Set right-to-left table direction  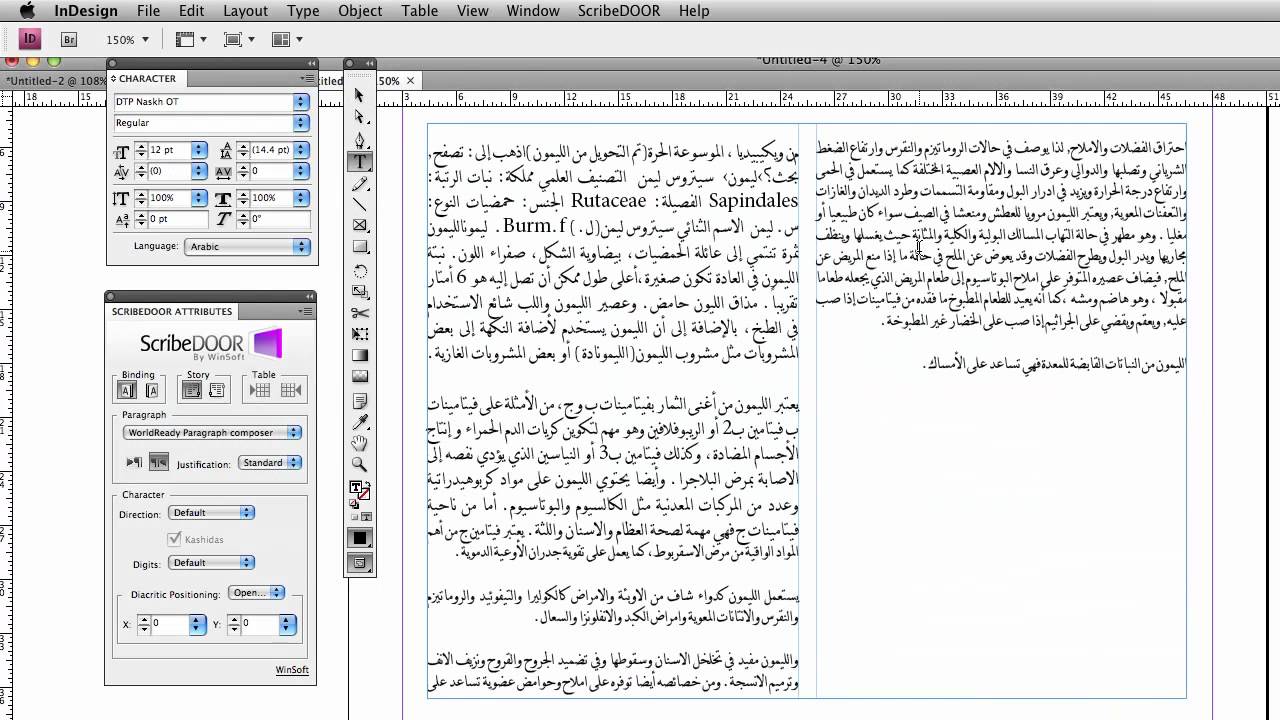290,391
